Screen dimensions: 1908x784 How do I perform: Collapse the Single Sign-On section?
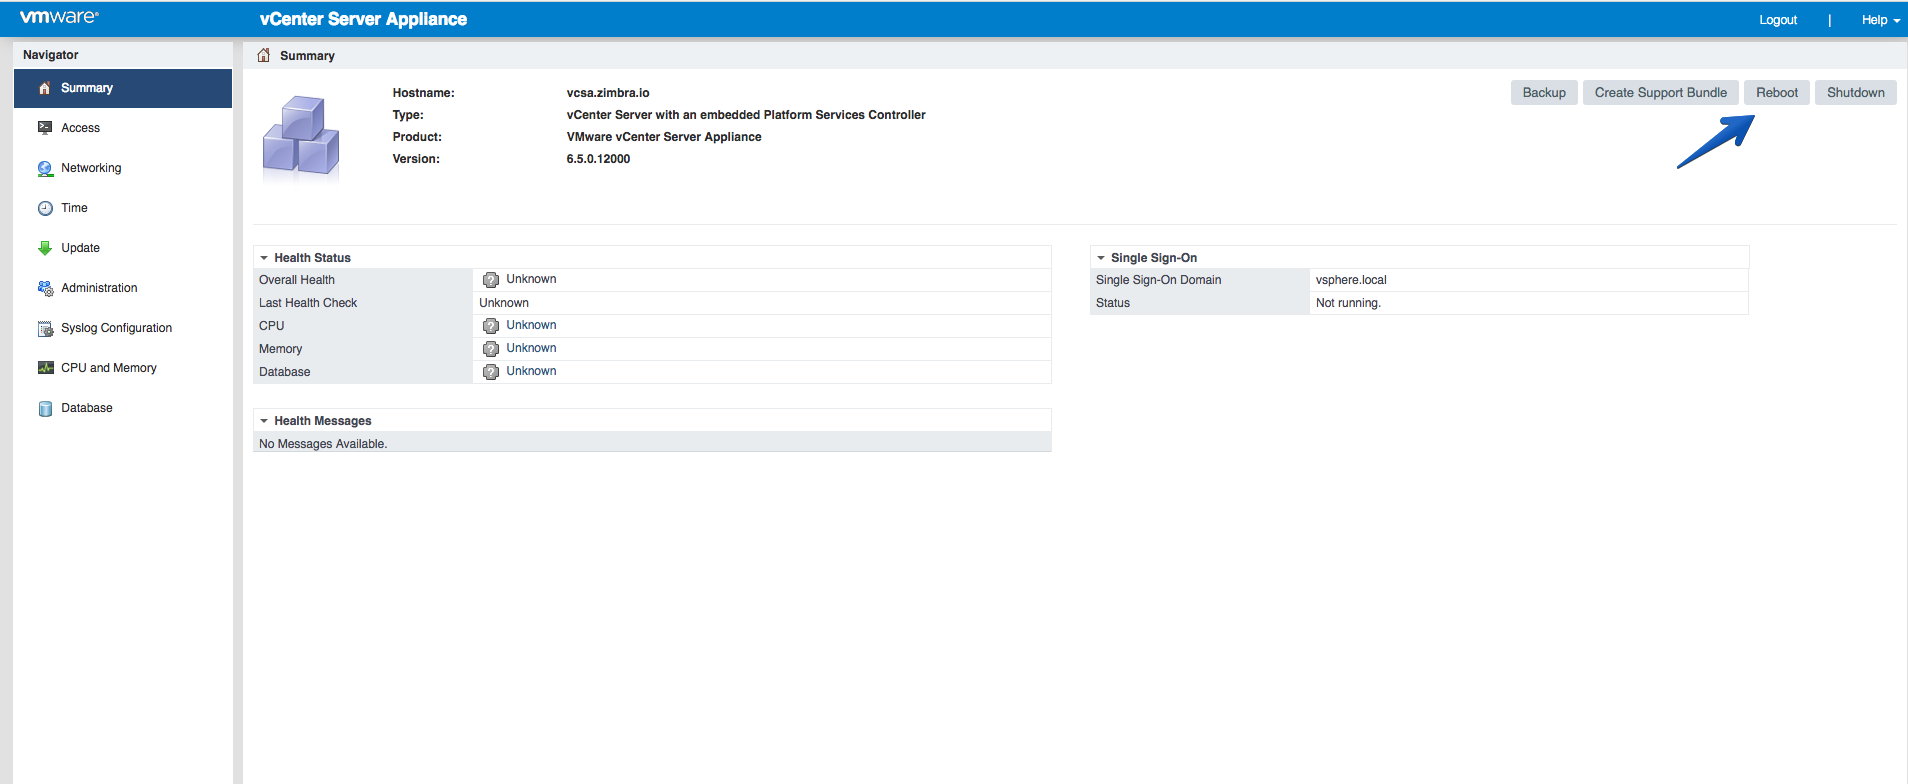[1101, 258]
